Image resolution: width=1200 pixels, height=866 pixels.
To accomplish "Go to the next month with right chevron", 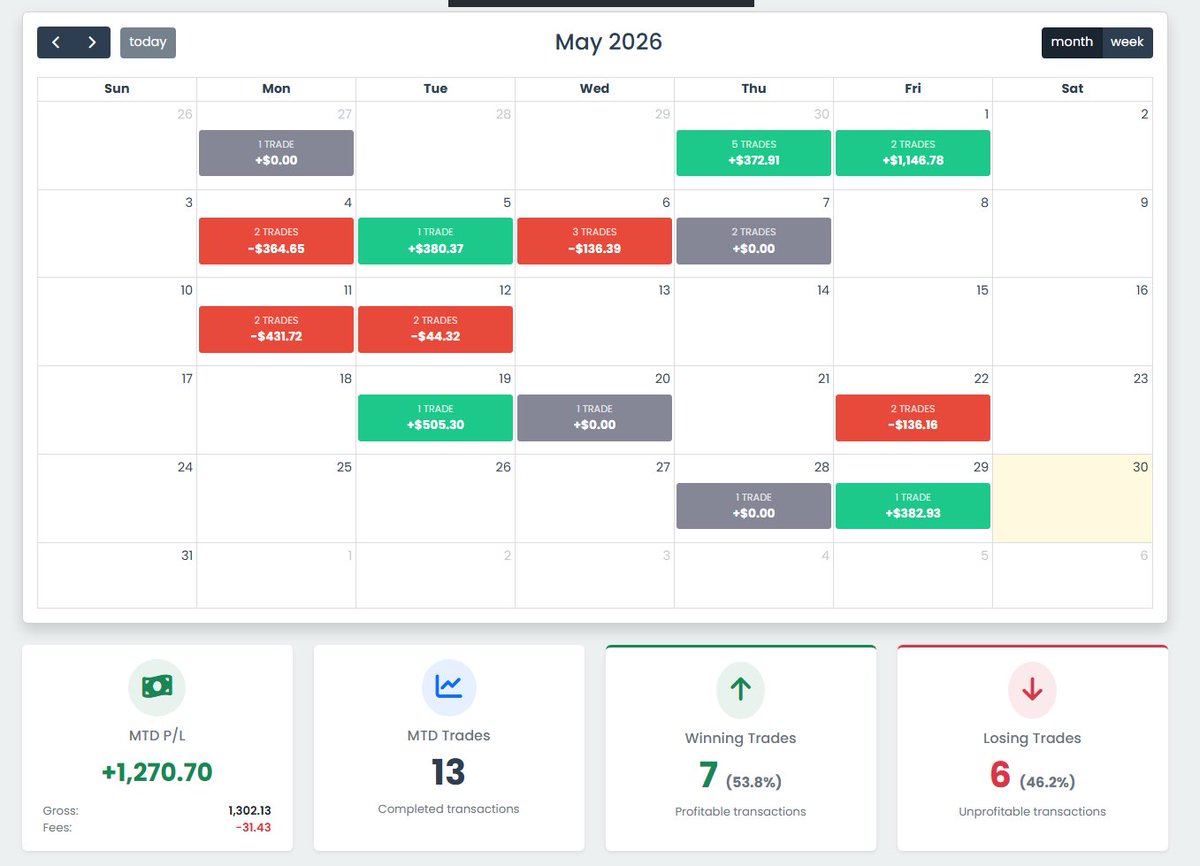I will click(92, 42).
